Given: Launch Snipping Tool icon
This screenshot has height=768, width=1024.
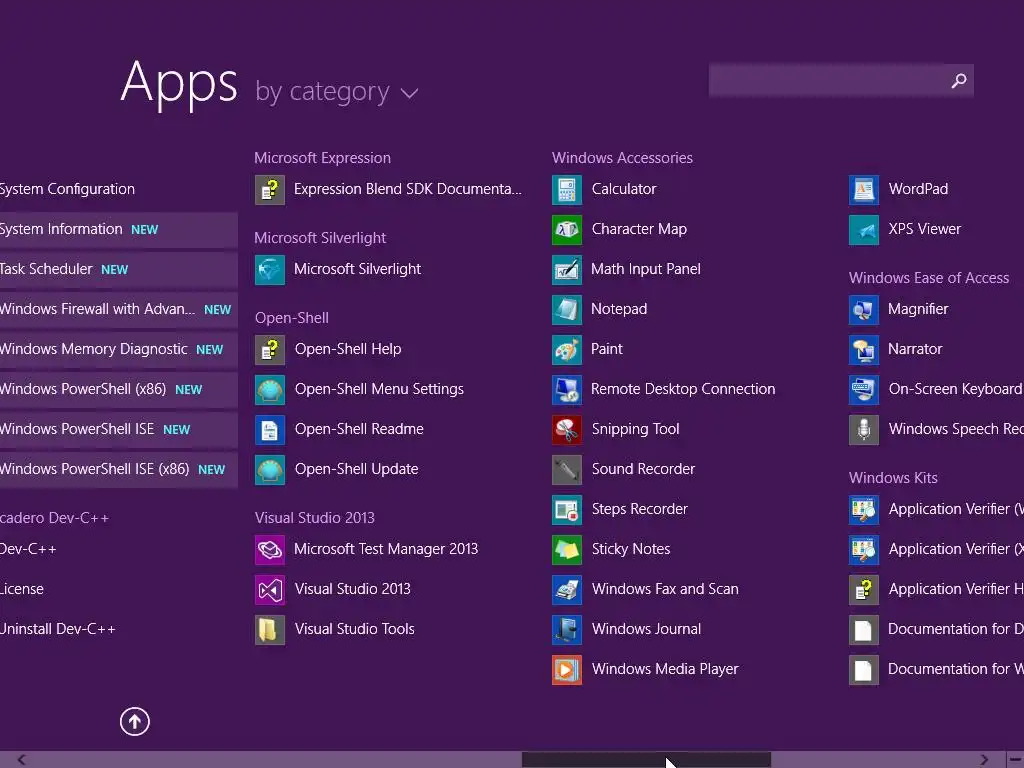Looking at the screenshot, I should point(566,430).
